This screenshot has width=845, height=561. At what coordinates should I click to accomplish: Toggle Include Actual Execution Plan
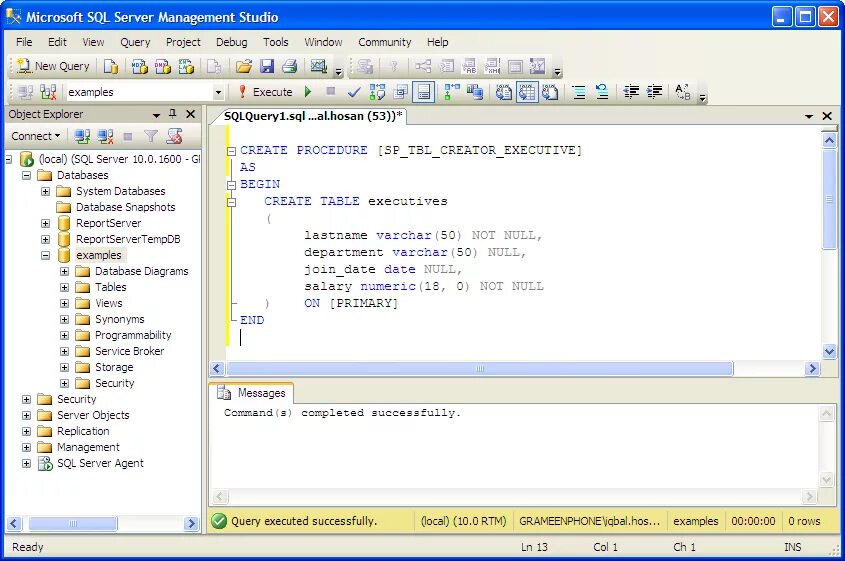[452, 92]
